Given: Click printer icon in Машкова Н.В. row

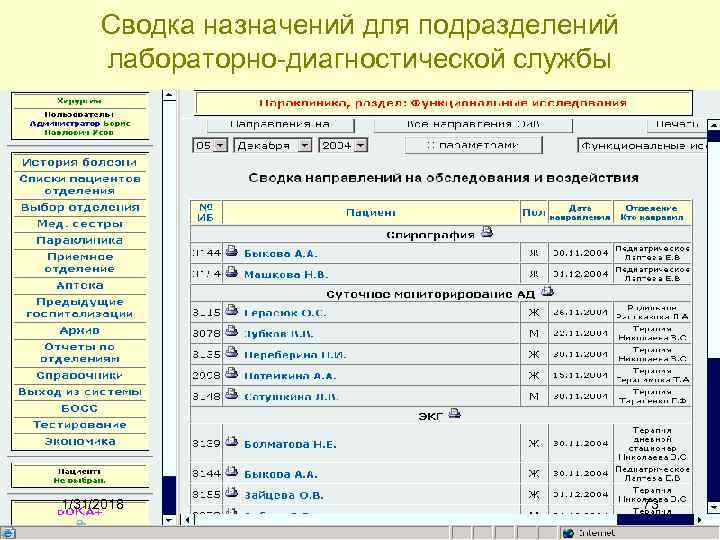Looking at the screenshot, I should pyautogui.click(x=232, y=273).
